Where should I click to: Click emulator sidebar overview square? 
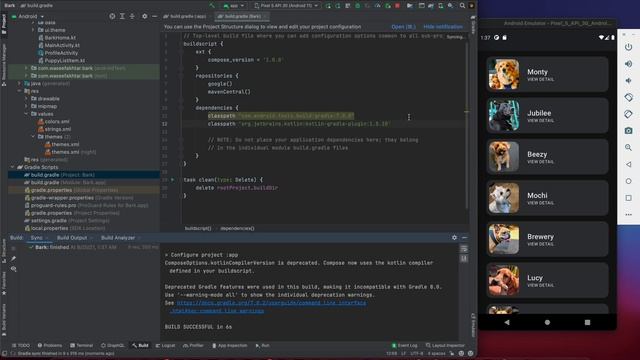coord(629,198)
